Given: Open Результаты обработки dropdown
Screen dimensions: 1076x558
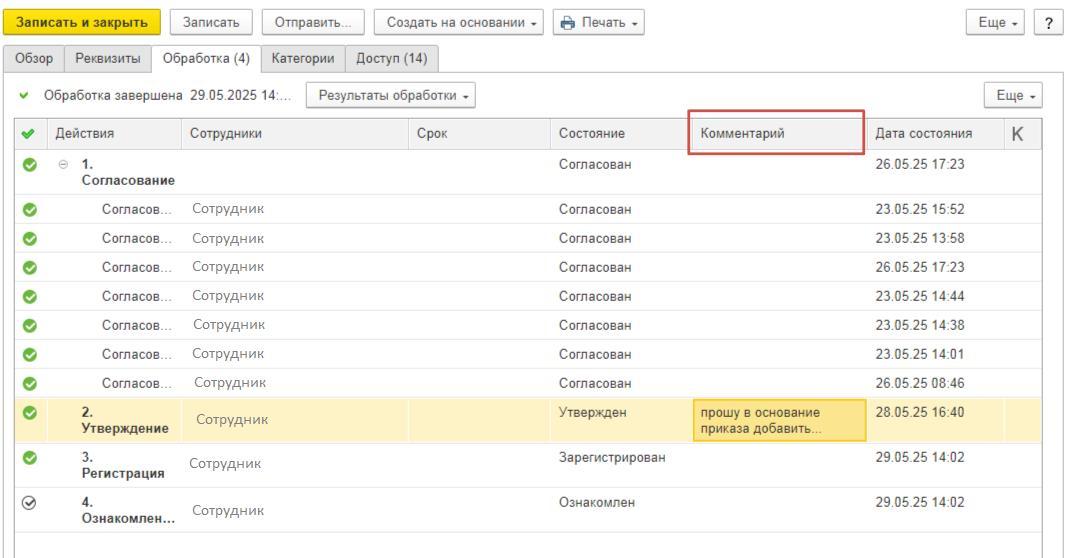Looking at the screenshot, I should click(391, 96).
